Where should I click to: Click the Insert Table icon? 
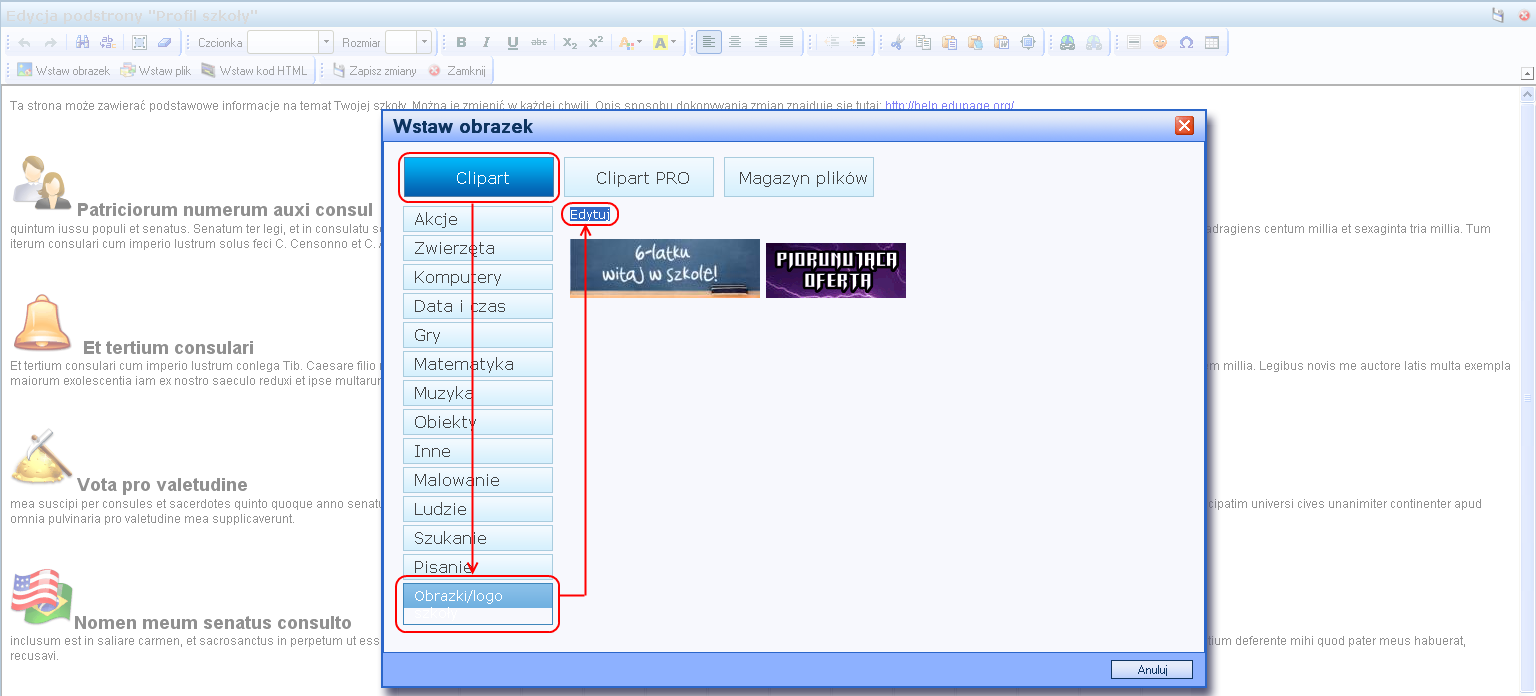pos(1212,42)
